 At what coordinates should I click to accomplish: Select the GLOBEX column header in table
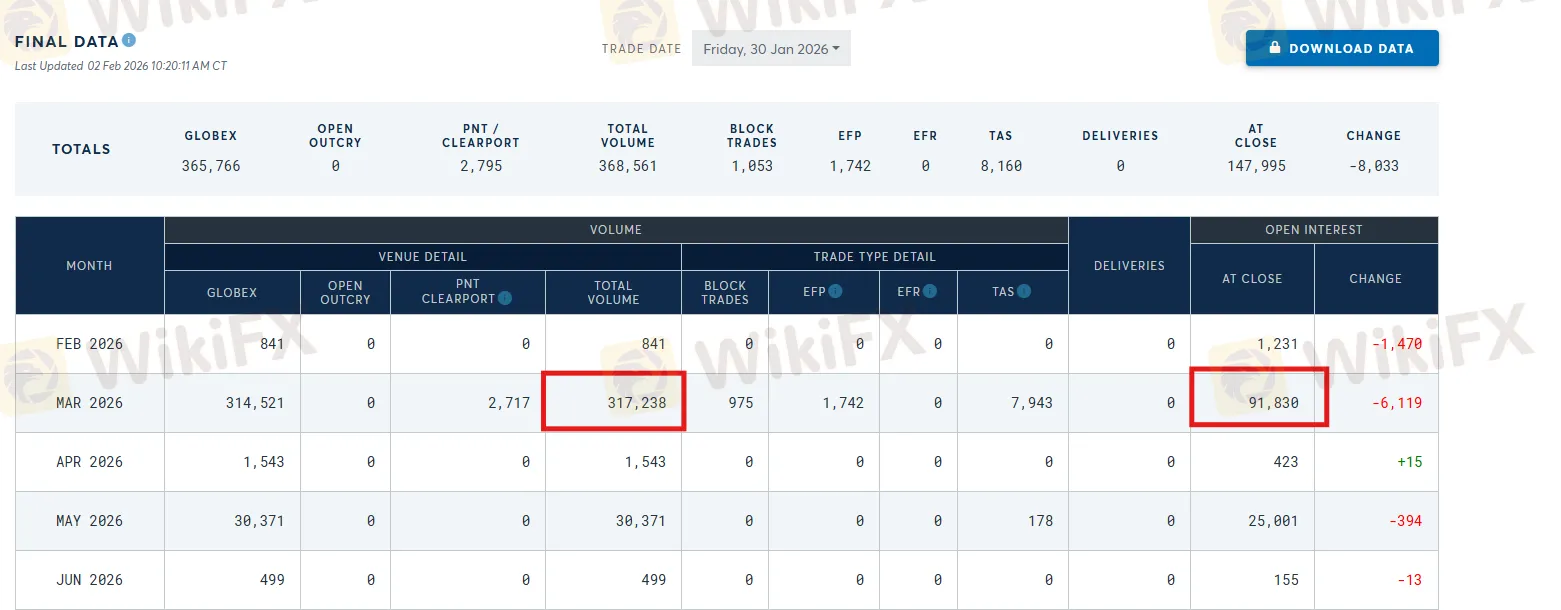(x=232, y=293)
